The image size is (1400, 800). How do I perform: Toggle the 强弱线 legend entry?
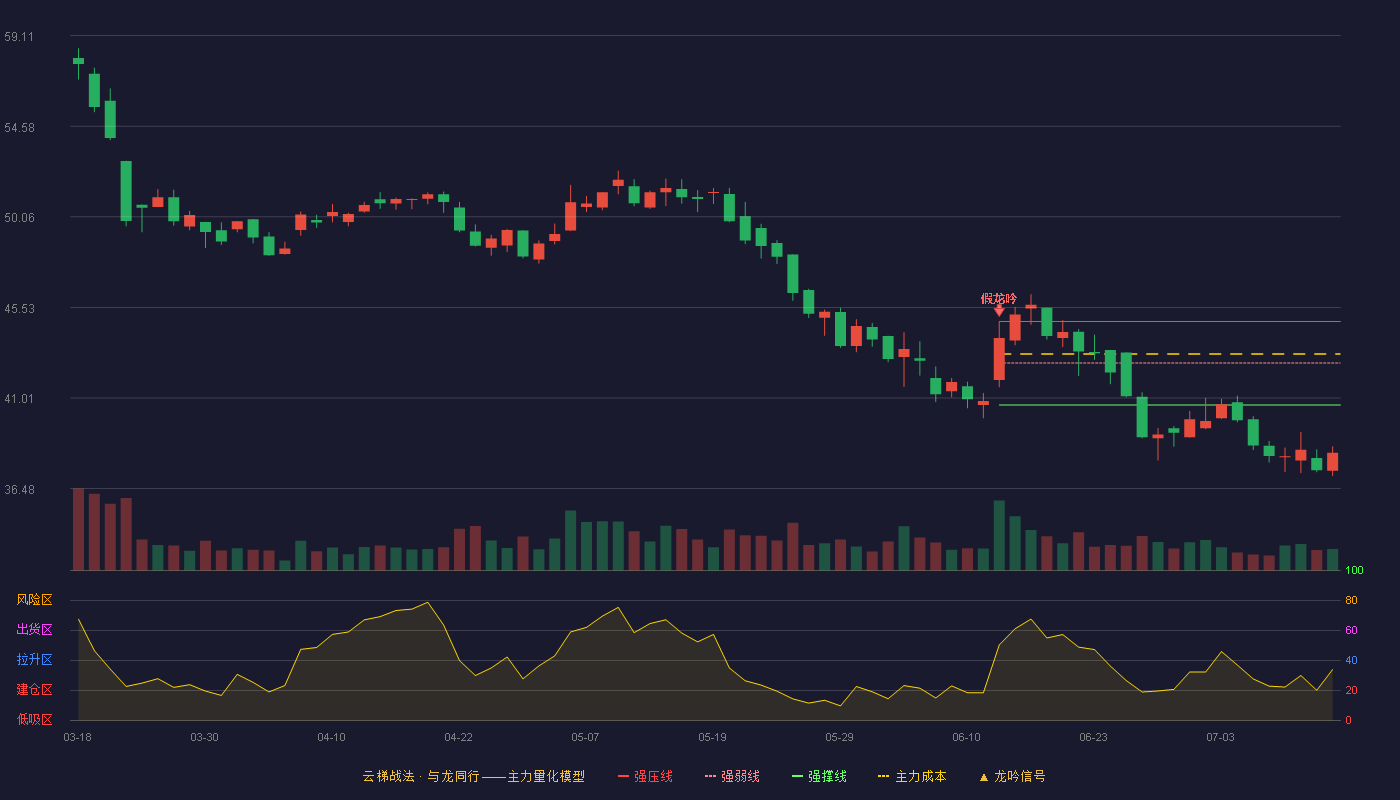pos(732,776)
